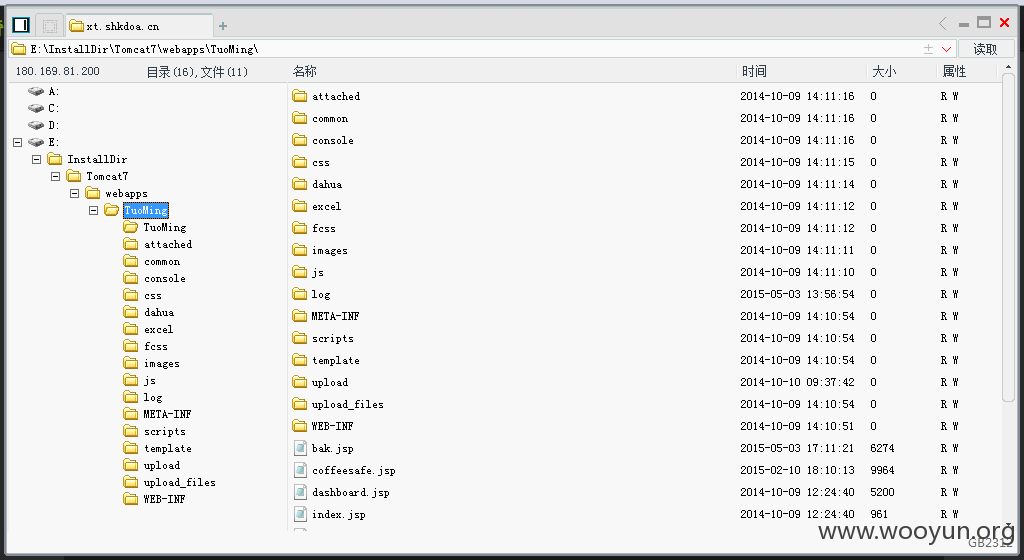Image resolution: width=1024 pixels, height=560 pixels.
Task: Open a new tab with plus button
Action: 223,26
